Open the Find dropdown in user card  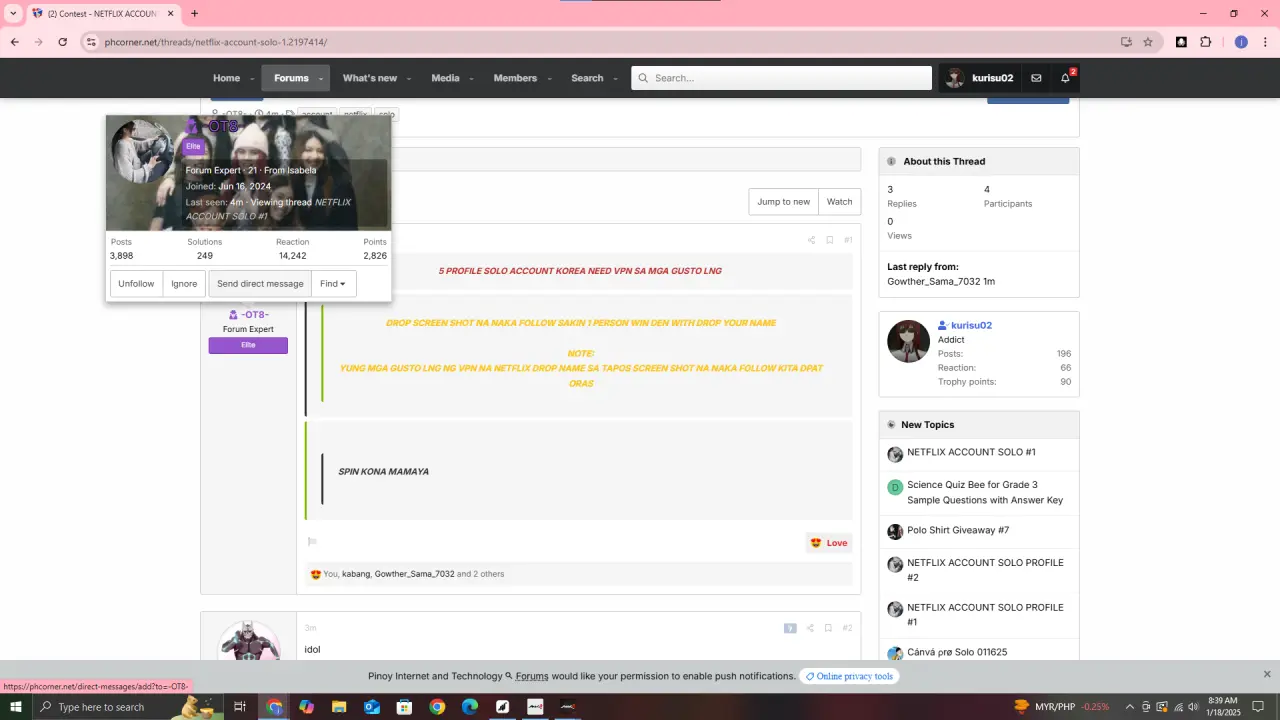[x=333, y=284]
